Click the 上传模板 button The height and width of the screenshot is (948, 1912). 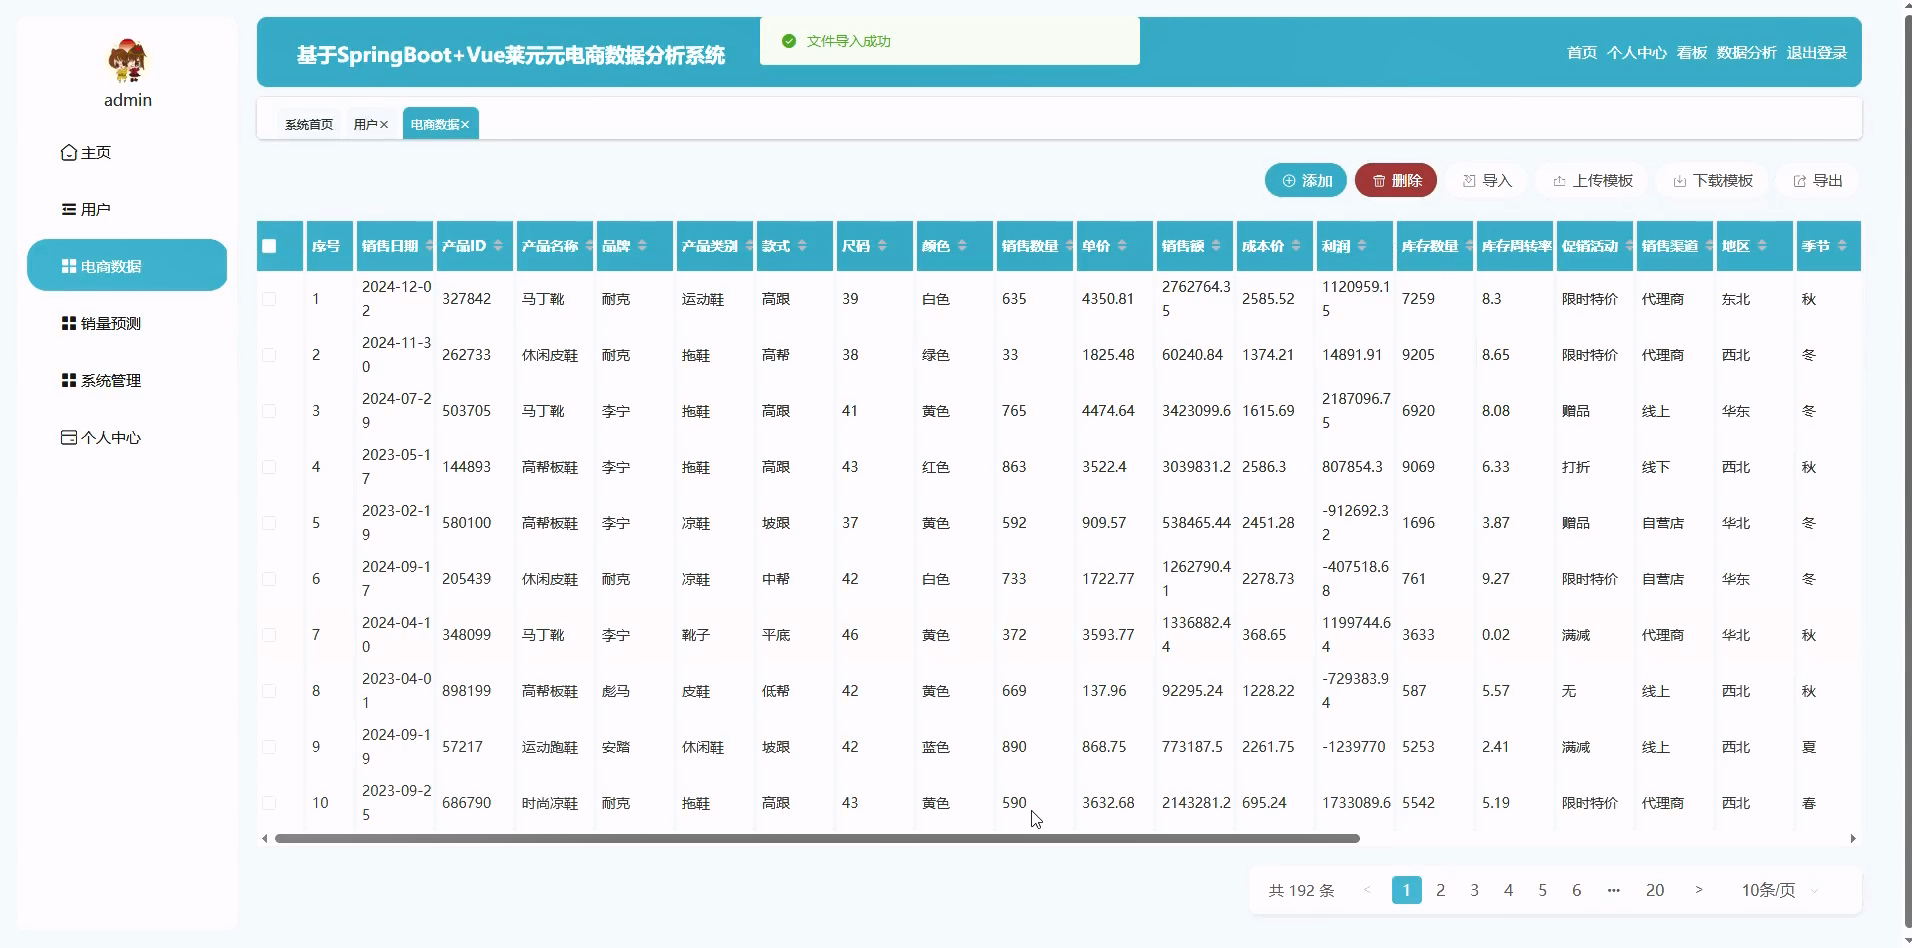pos(1592,180)
